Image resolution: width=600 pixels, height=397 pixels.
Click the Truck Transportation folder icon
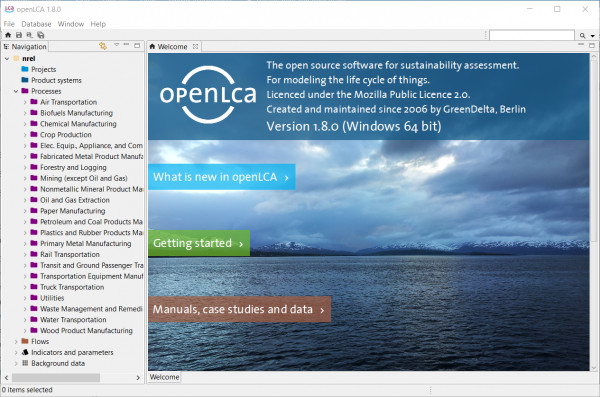pos(34,287)
